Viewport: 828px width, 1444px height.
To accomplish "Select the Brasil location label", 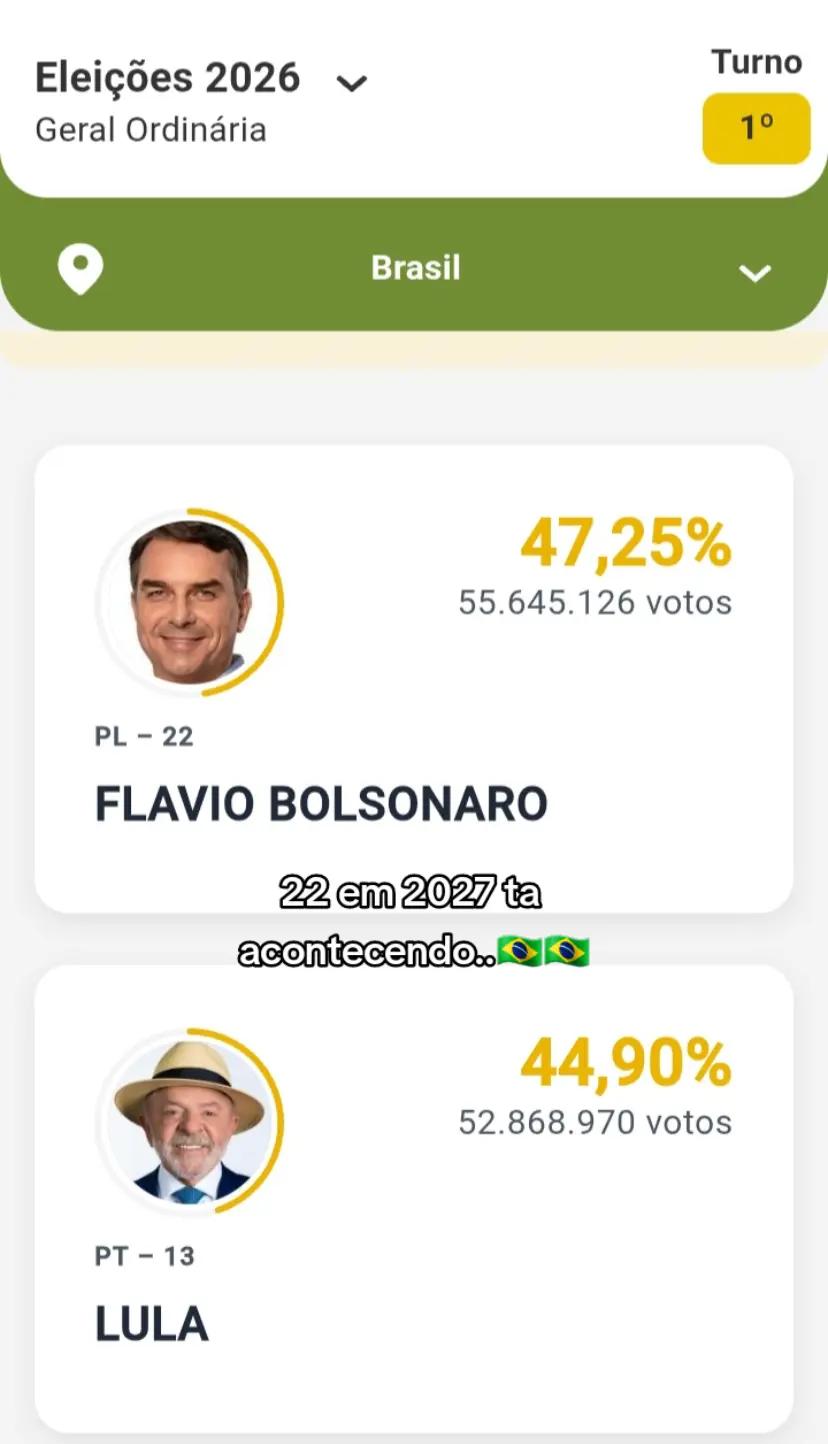I will pos(416,268).
